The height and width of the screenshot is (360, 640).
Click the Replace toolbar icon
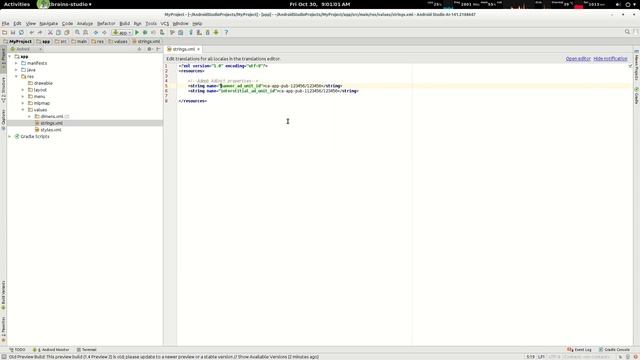tap(86, 32)
